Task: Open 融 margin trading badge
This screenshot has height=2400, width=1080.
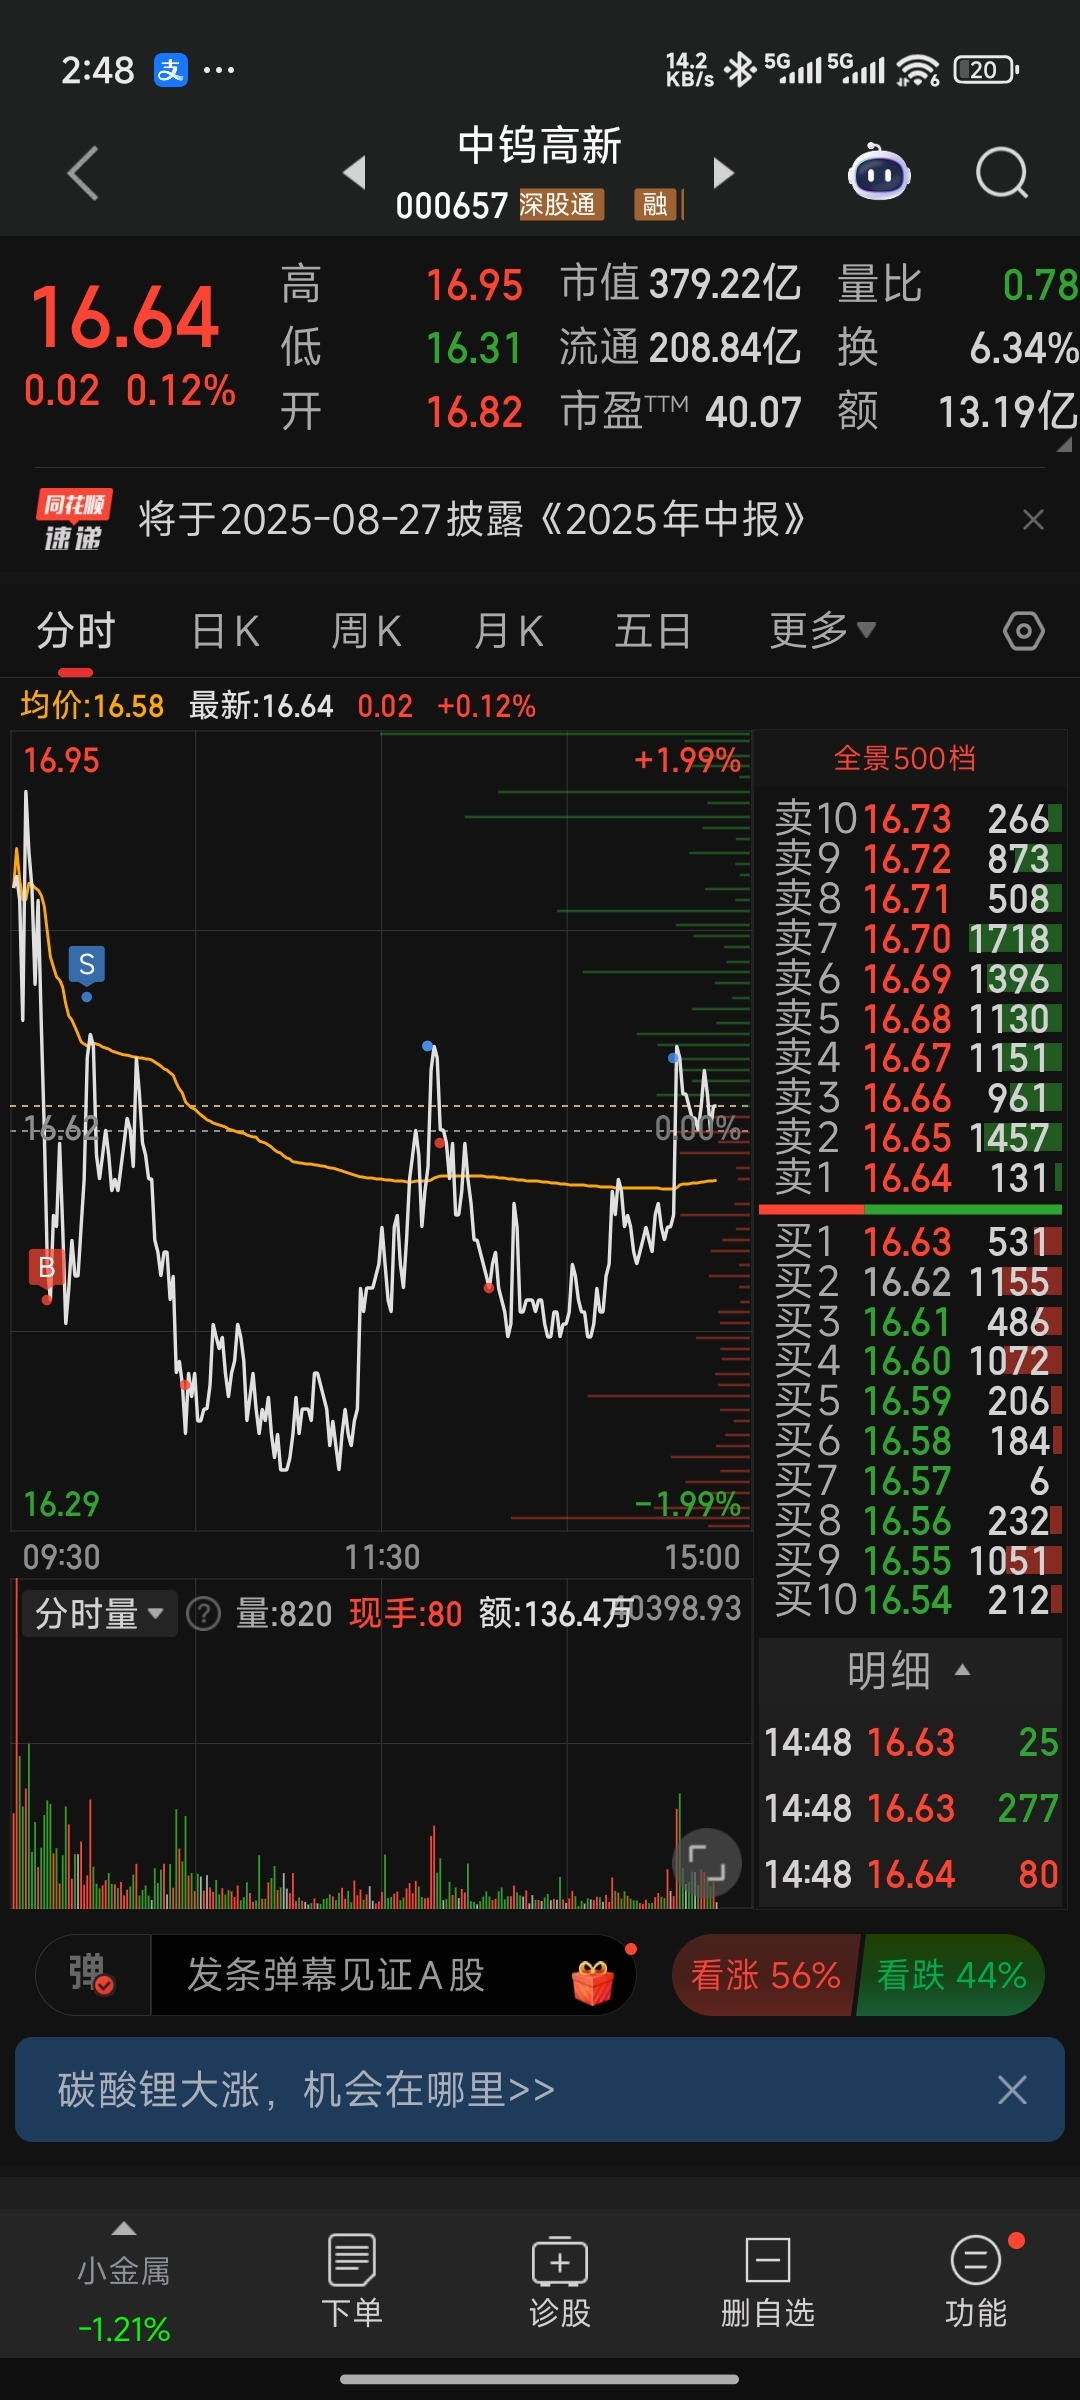Action: (x=655, y=205)
